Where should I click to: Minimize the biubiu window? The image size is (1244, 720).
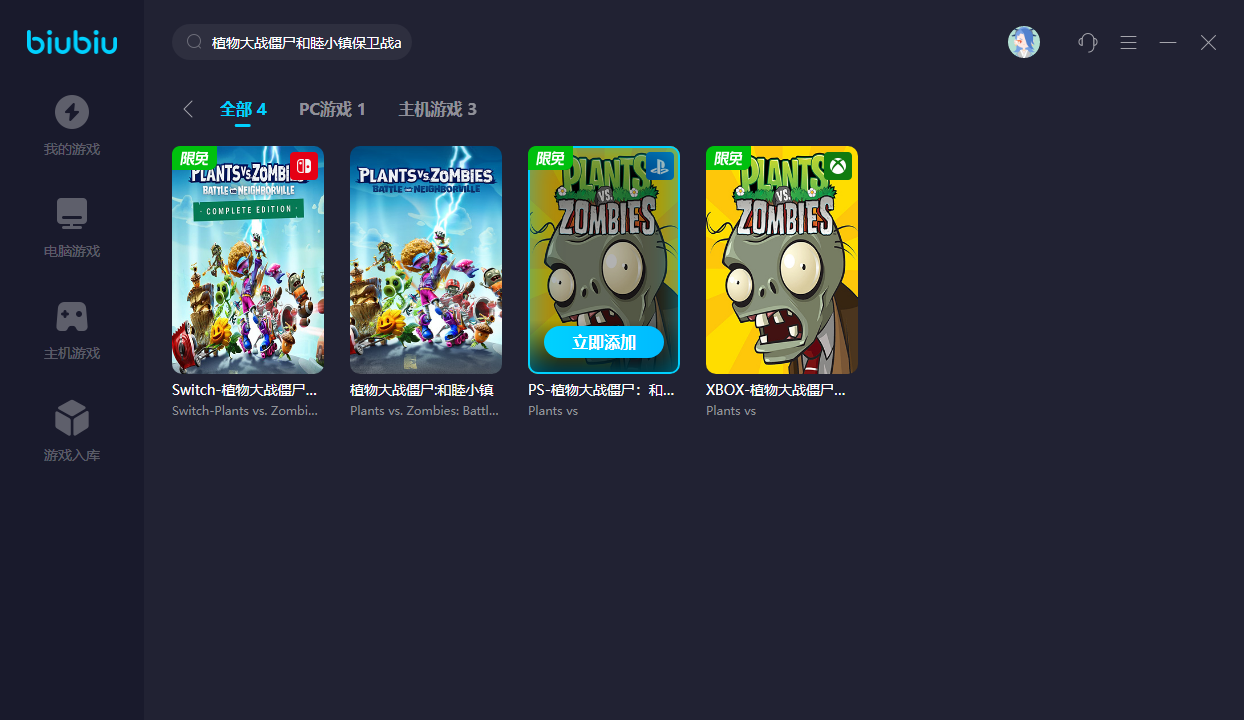point(1168,42)
